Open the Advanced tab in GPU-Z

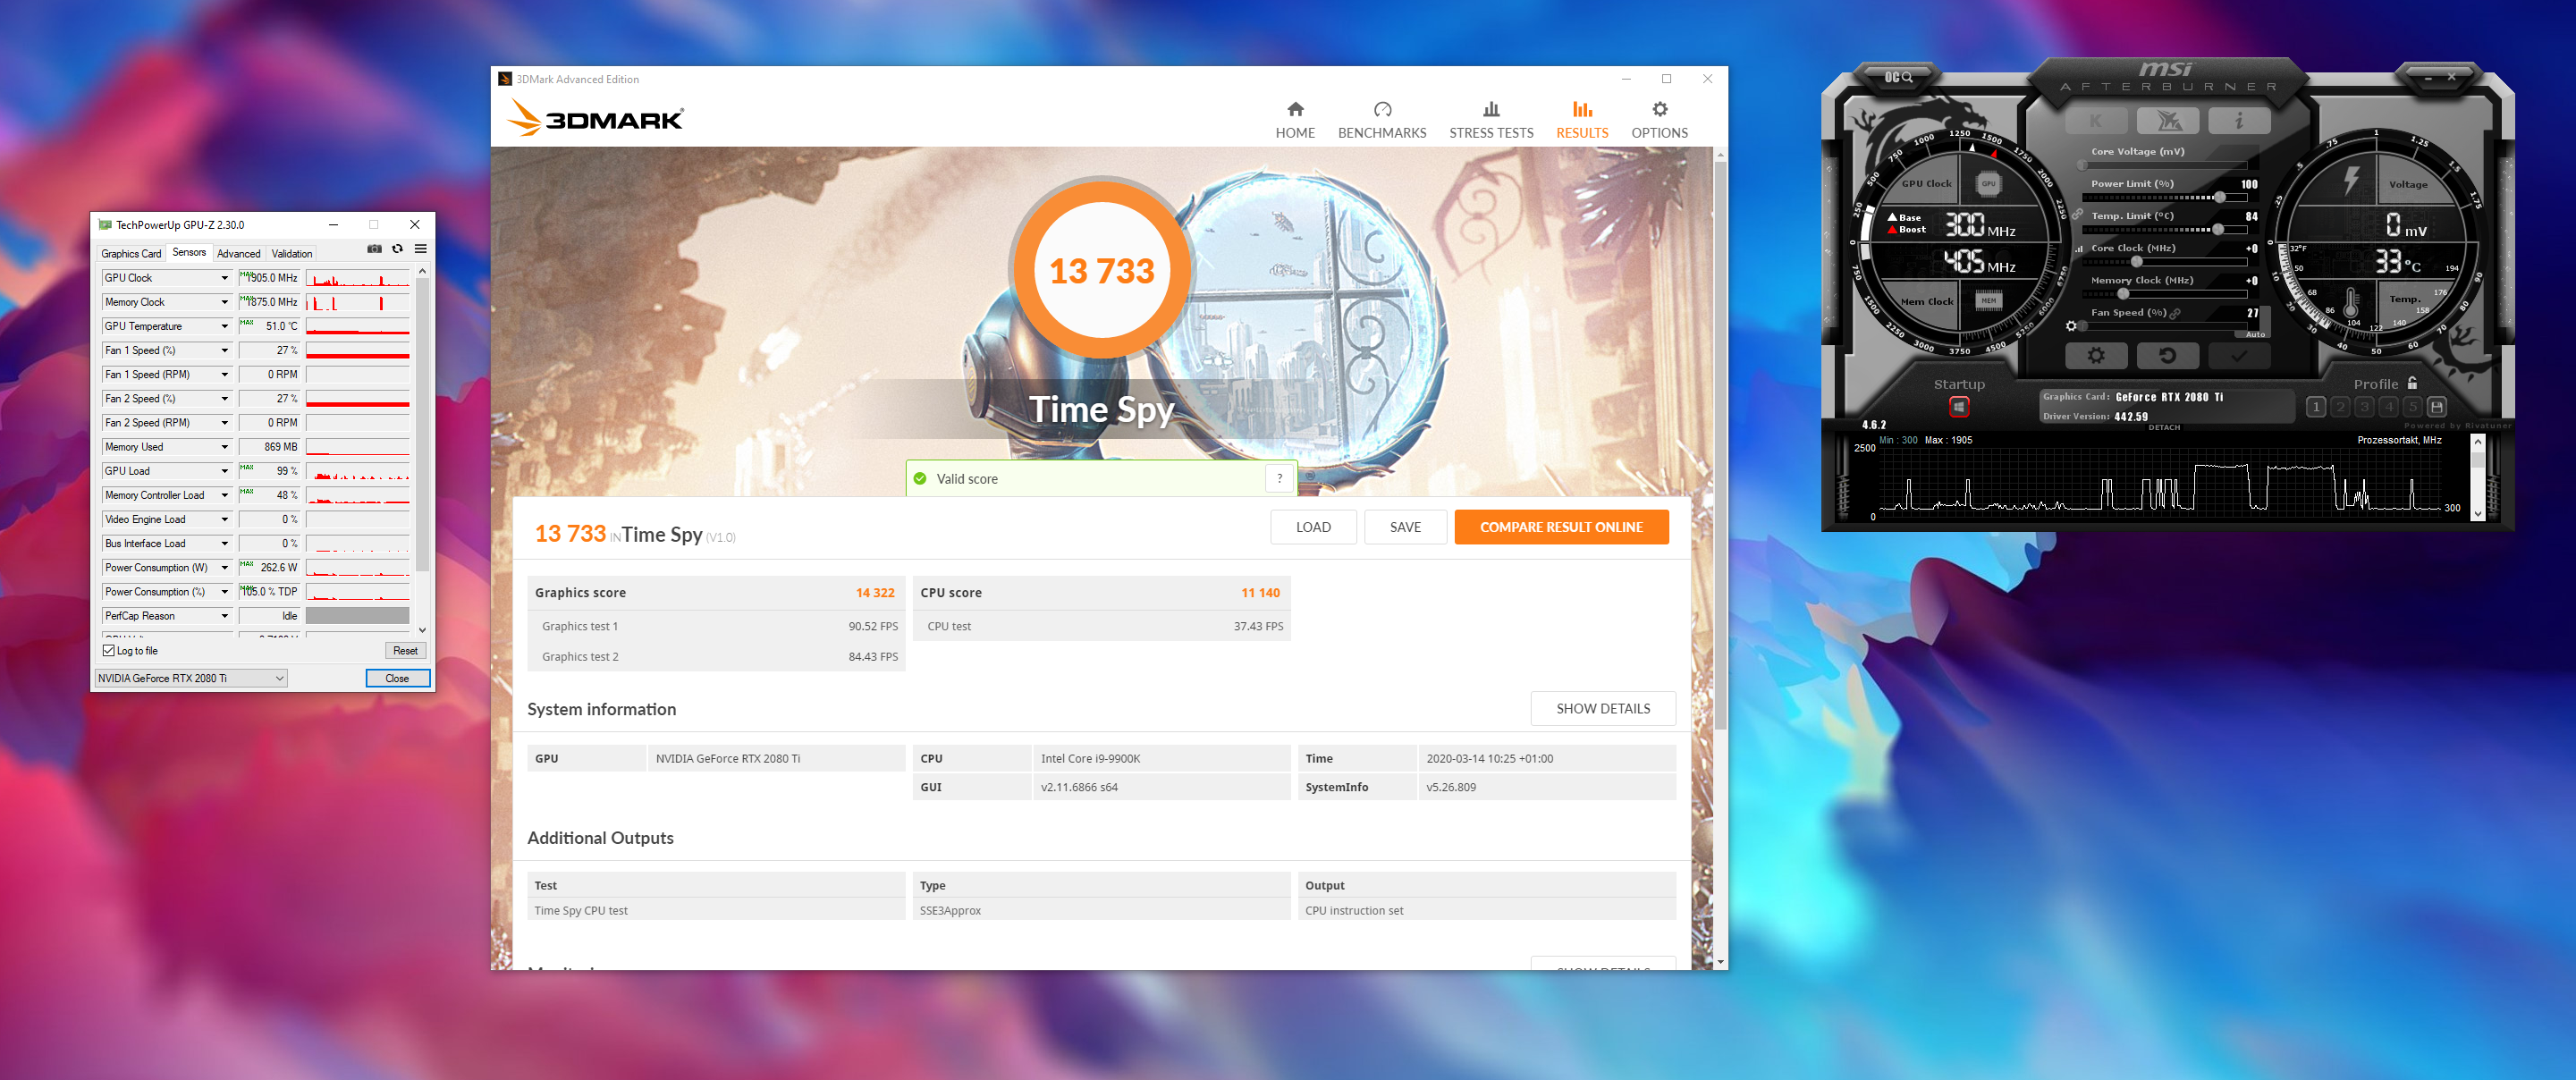coord(238,254)
